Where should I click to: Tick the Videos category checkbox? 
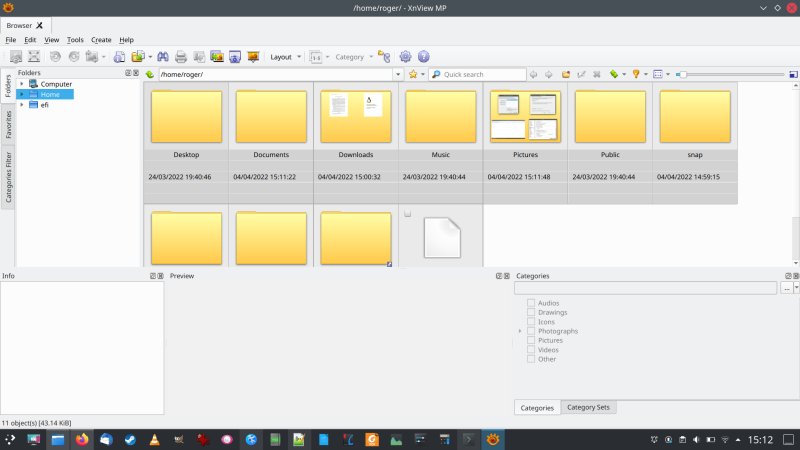pyautogui.click(x=531, y=350)
